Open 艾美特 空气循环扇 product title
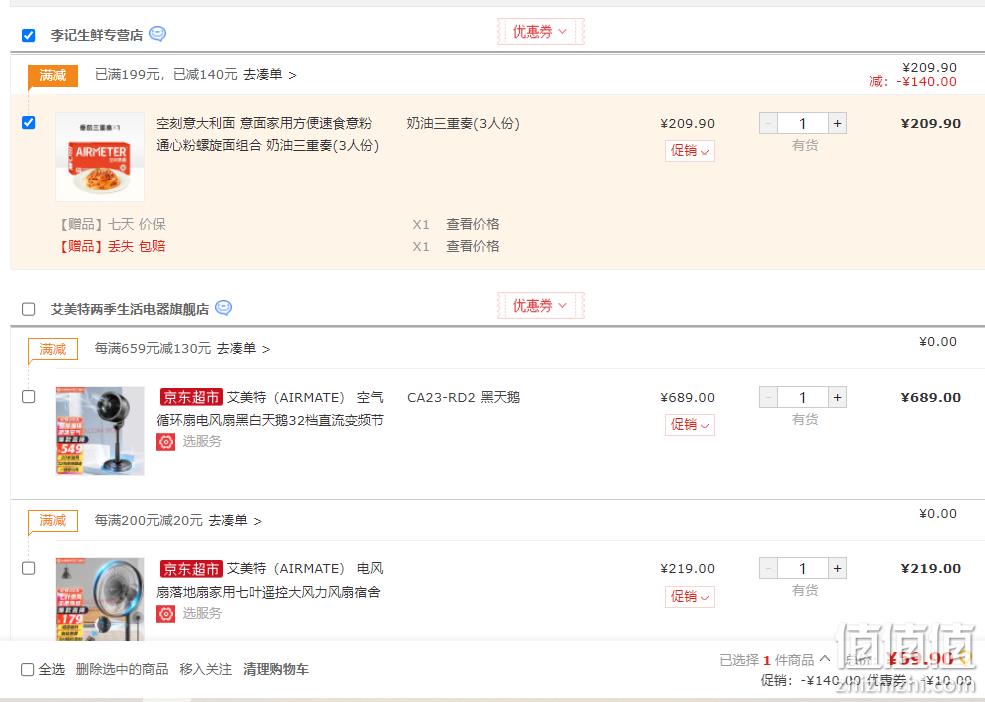The height and width of the screenshot is (702, 985). (x=270, y=409)
